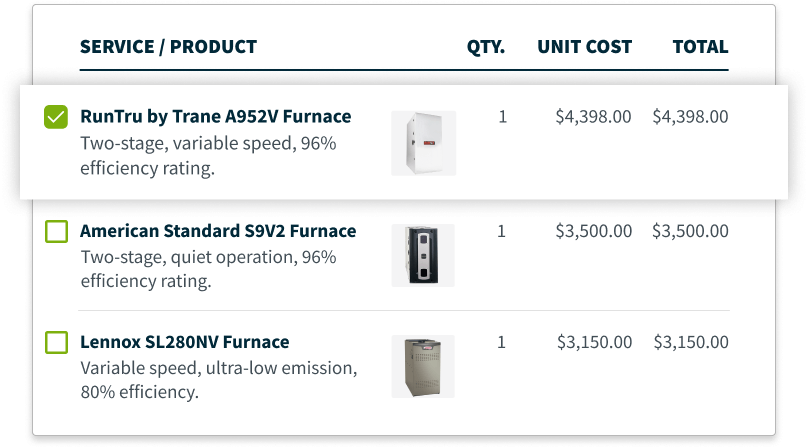This screenshot has width=808, height=448.
Task: Click the American Standard quiet operation description
Action: (x=208, y=269)
